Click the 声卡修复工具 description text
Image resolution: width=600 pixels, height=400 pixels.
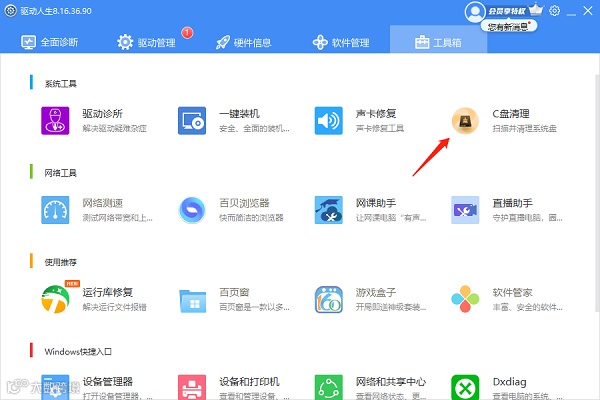tap(380, 128)
